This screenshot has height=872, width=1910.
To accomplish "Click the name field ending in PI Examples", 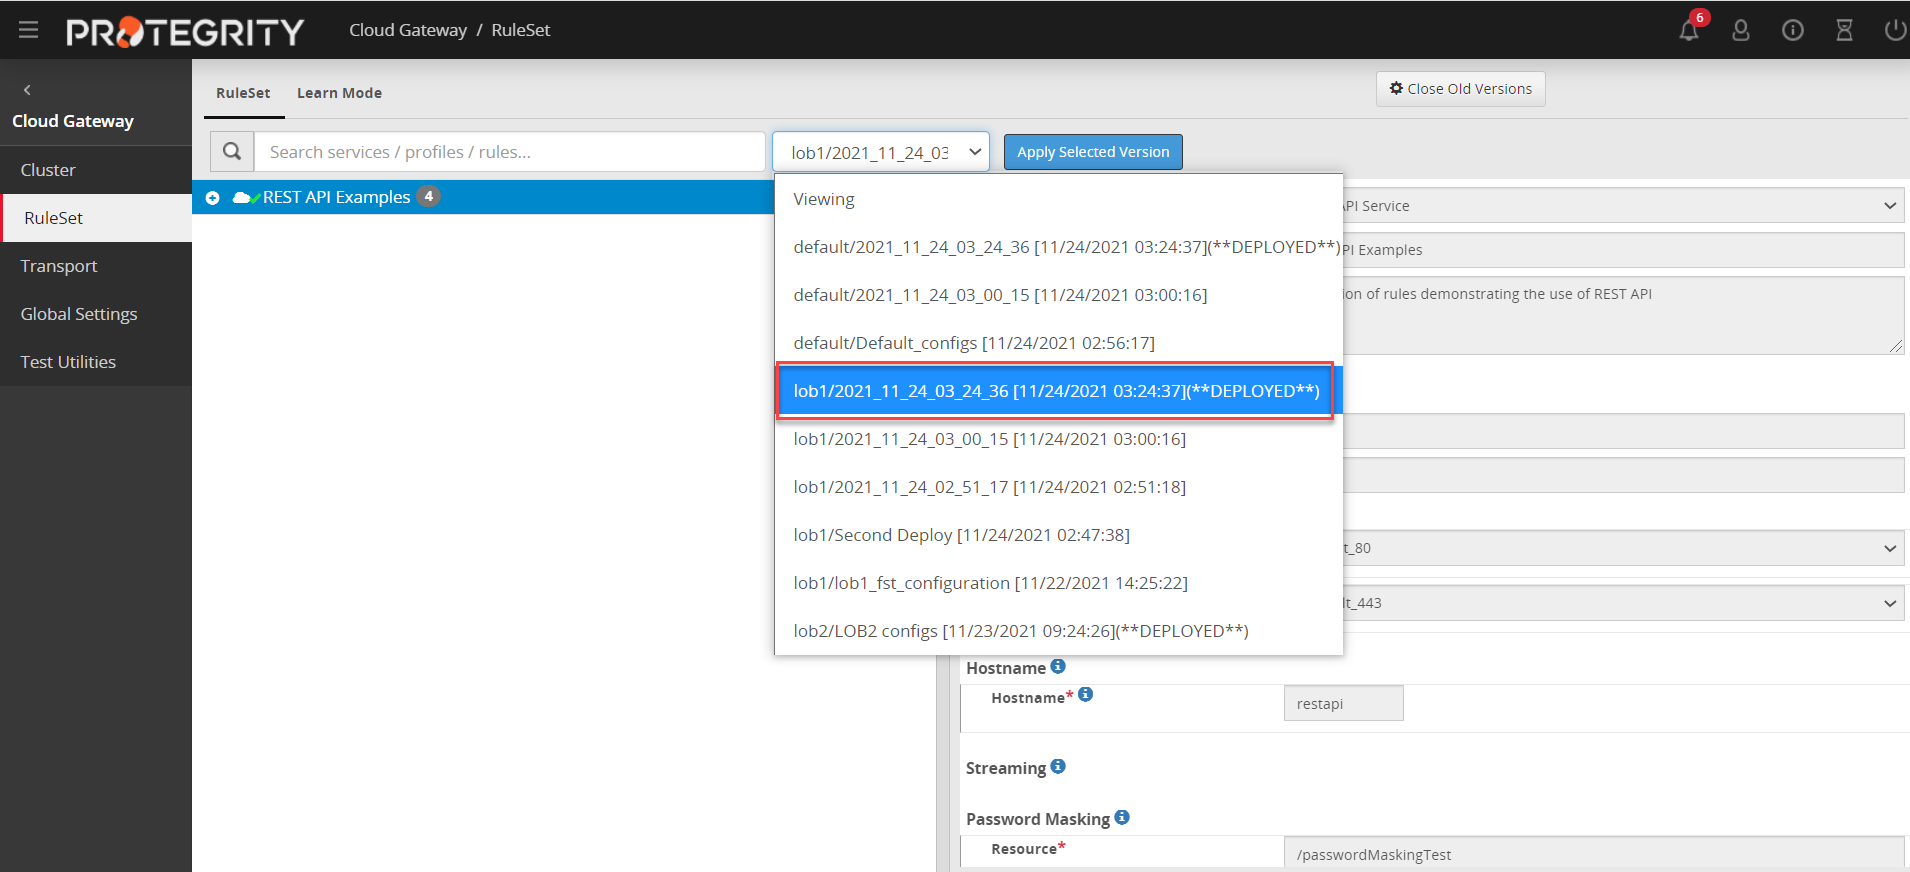I will click(1623, 250).
